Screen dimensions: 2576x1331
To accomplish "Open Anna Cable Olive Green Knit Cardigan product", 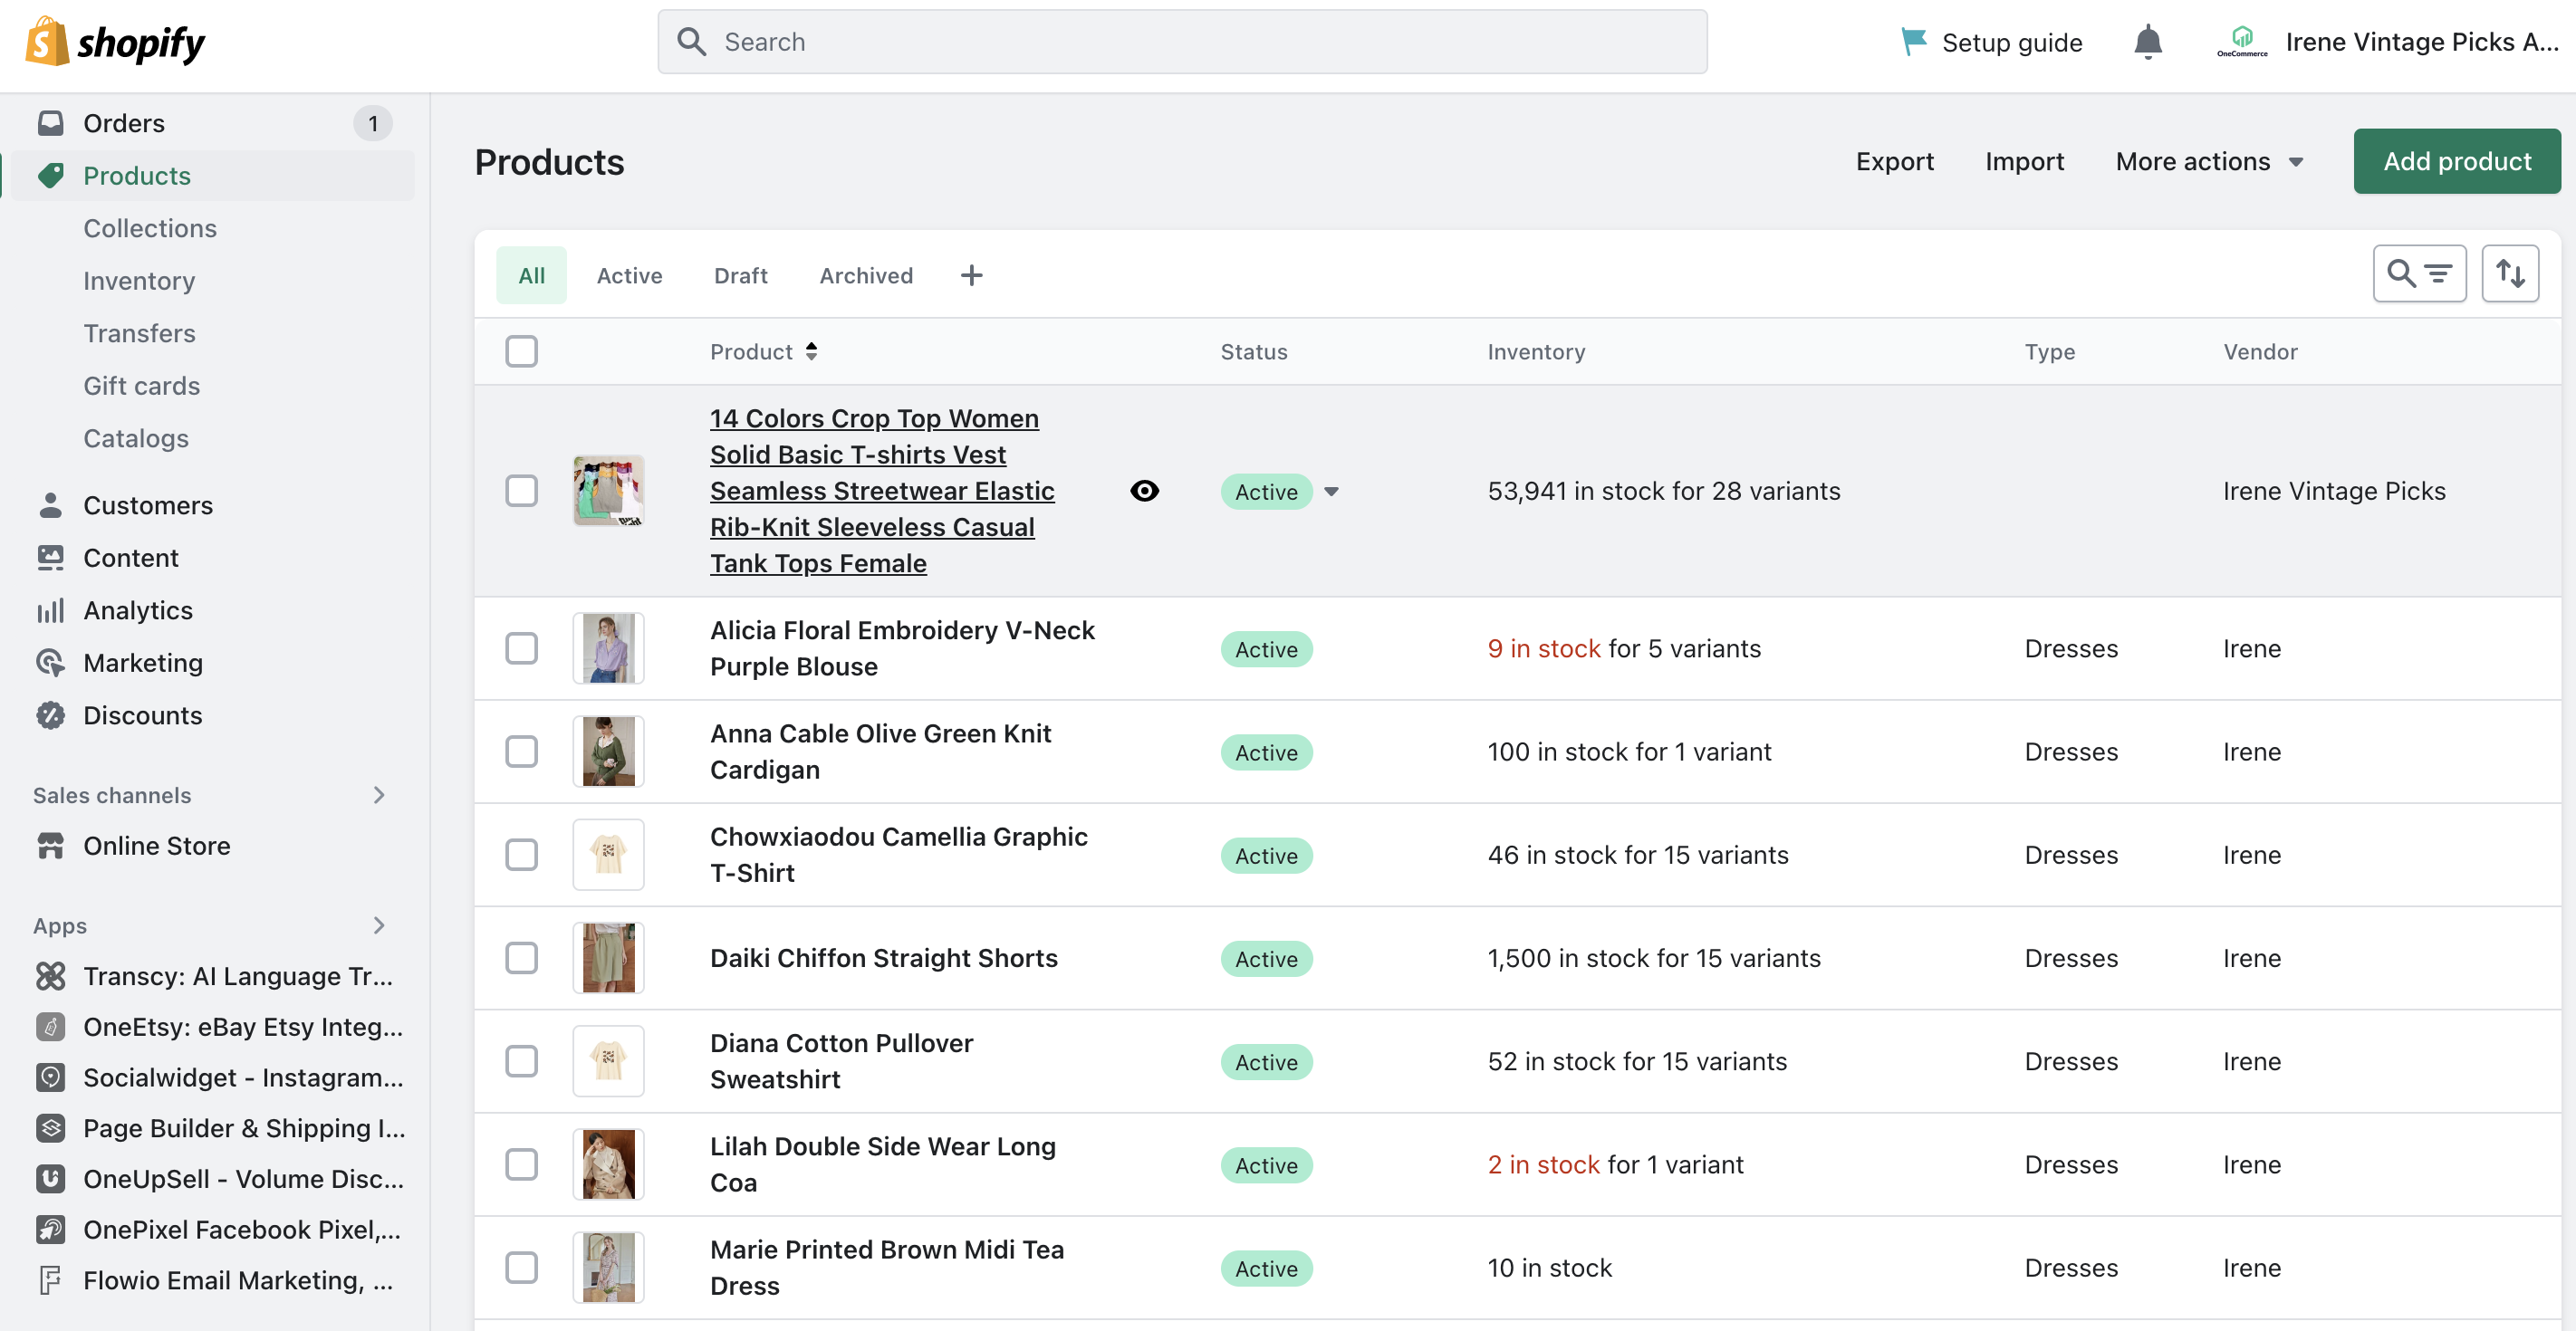I will (881, 751).
